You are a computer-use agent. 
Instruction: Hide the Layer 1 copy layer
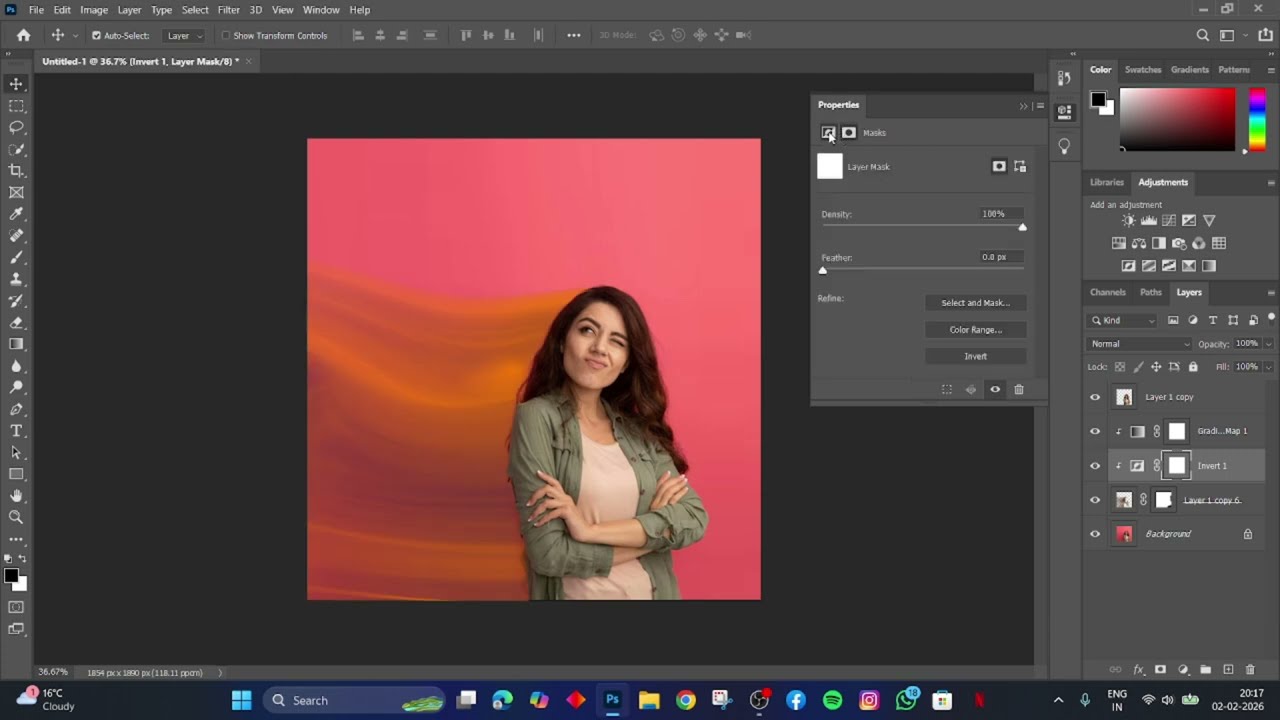point(1095,397)
